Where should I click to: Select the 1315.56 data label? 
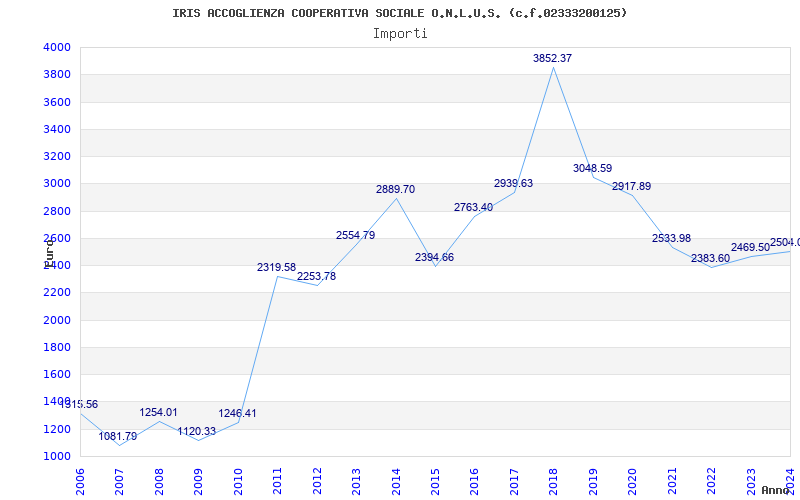click(x=79, y=405)
